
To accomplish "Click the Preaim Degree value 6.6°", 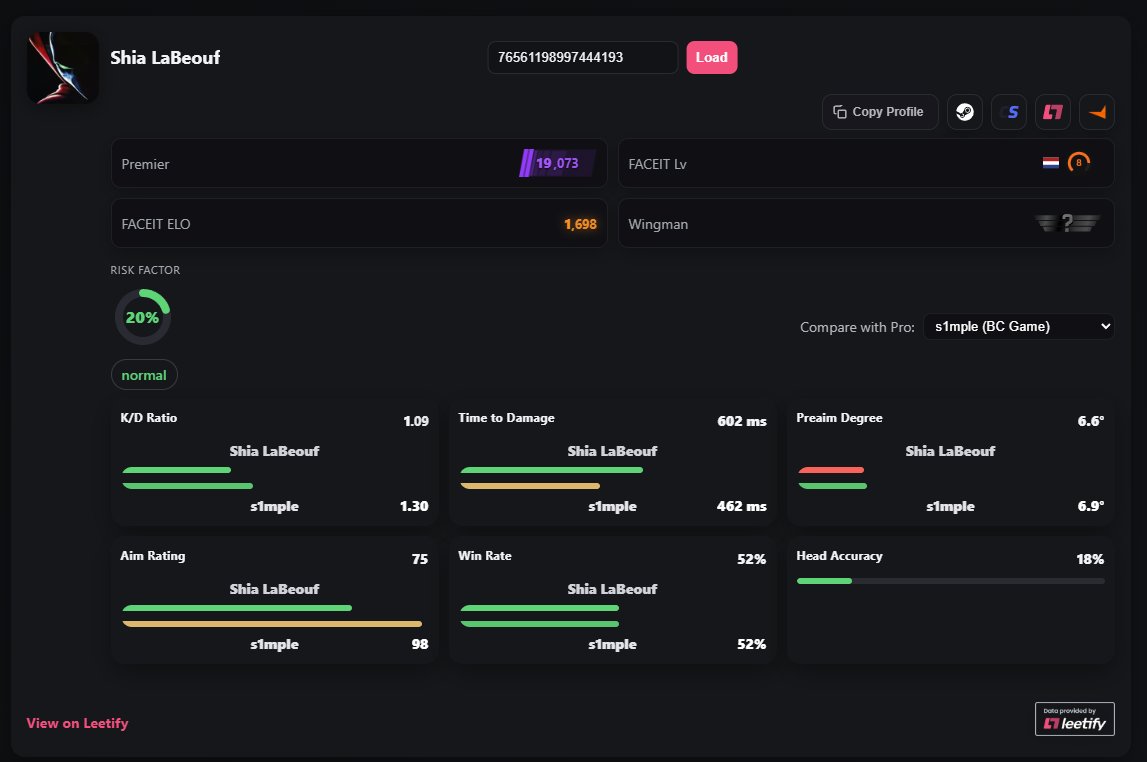I will pos(1091,421).
